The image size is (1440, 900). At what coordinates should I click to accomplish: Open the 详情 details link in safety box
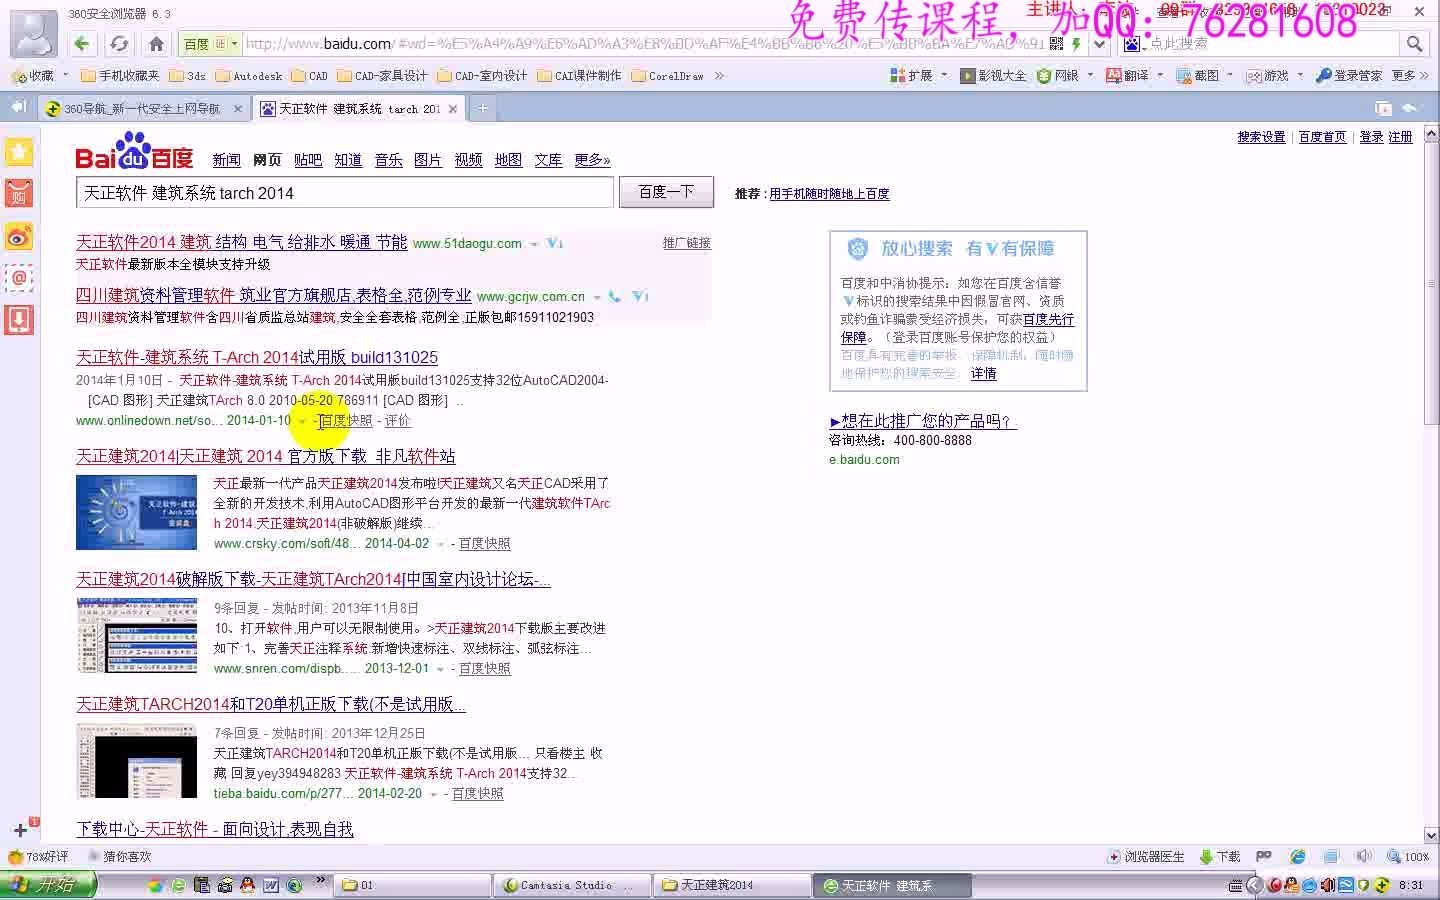pyautogui.click(x=983, y=373)
